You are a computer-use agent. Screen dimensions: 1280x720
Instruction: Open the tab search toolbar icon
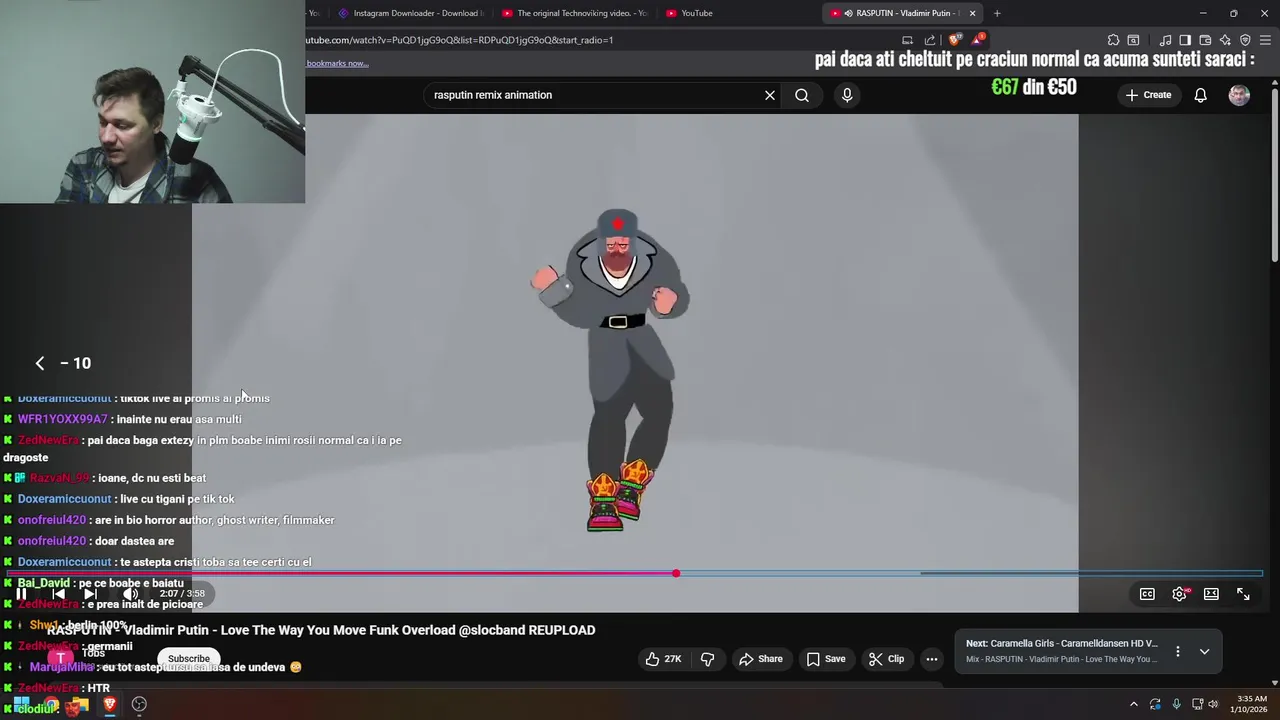point(1133,40)
